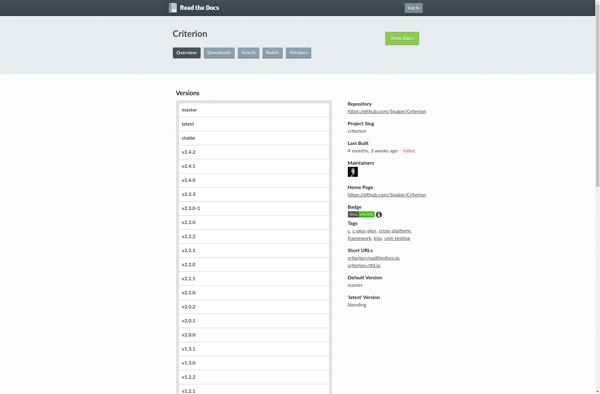Open criterion.rtfd.io short URL

coord(364,265)
